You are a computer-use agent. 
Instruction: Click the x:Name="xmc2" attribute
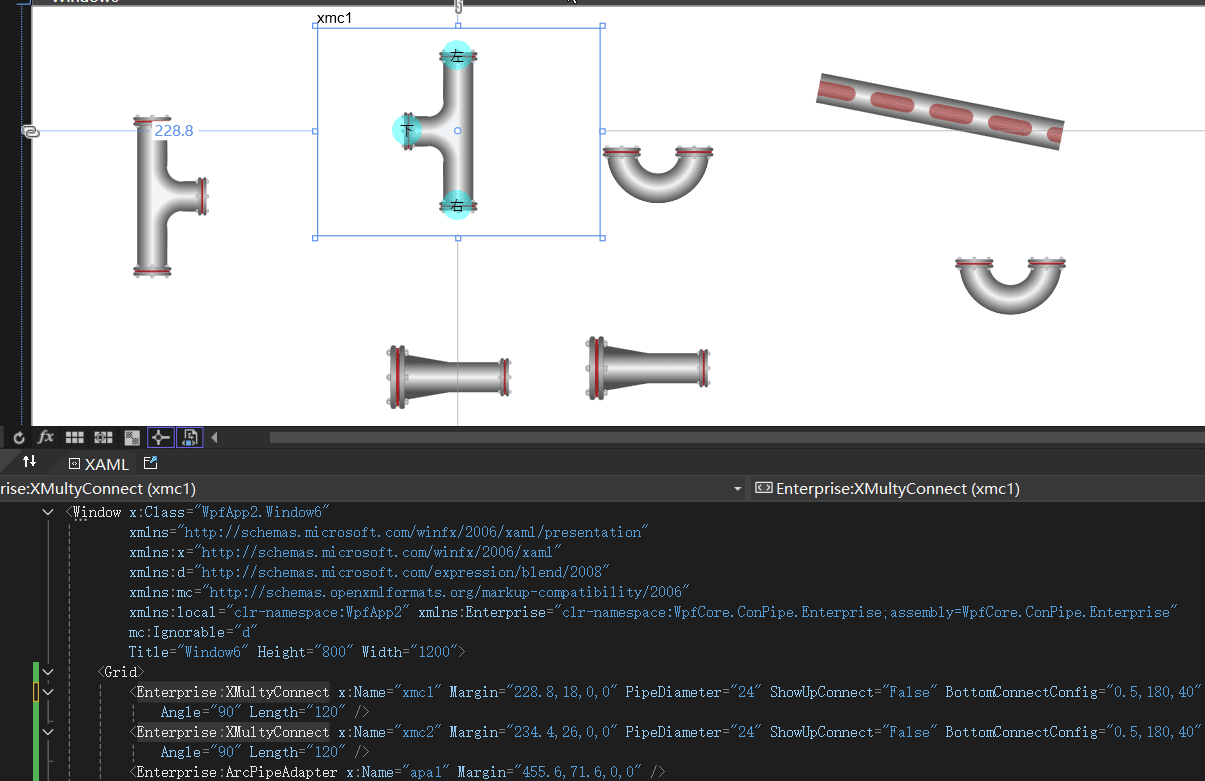click(x=389, y=732)
